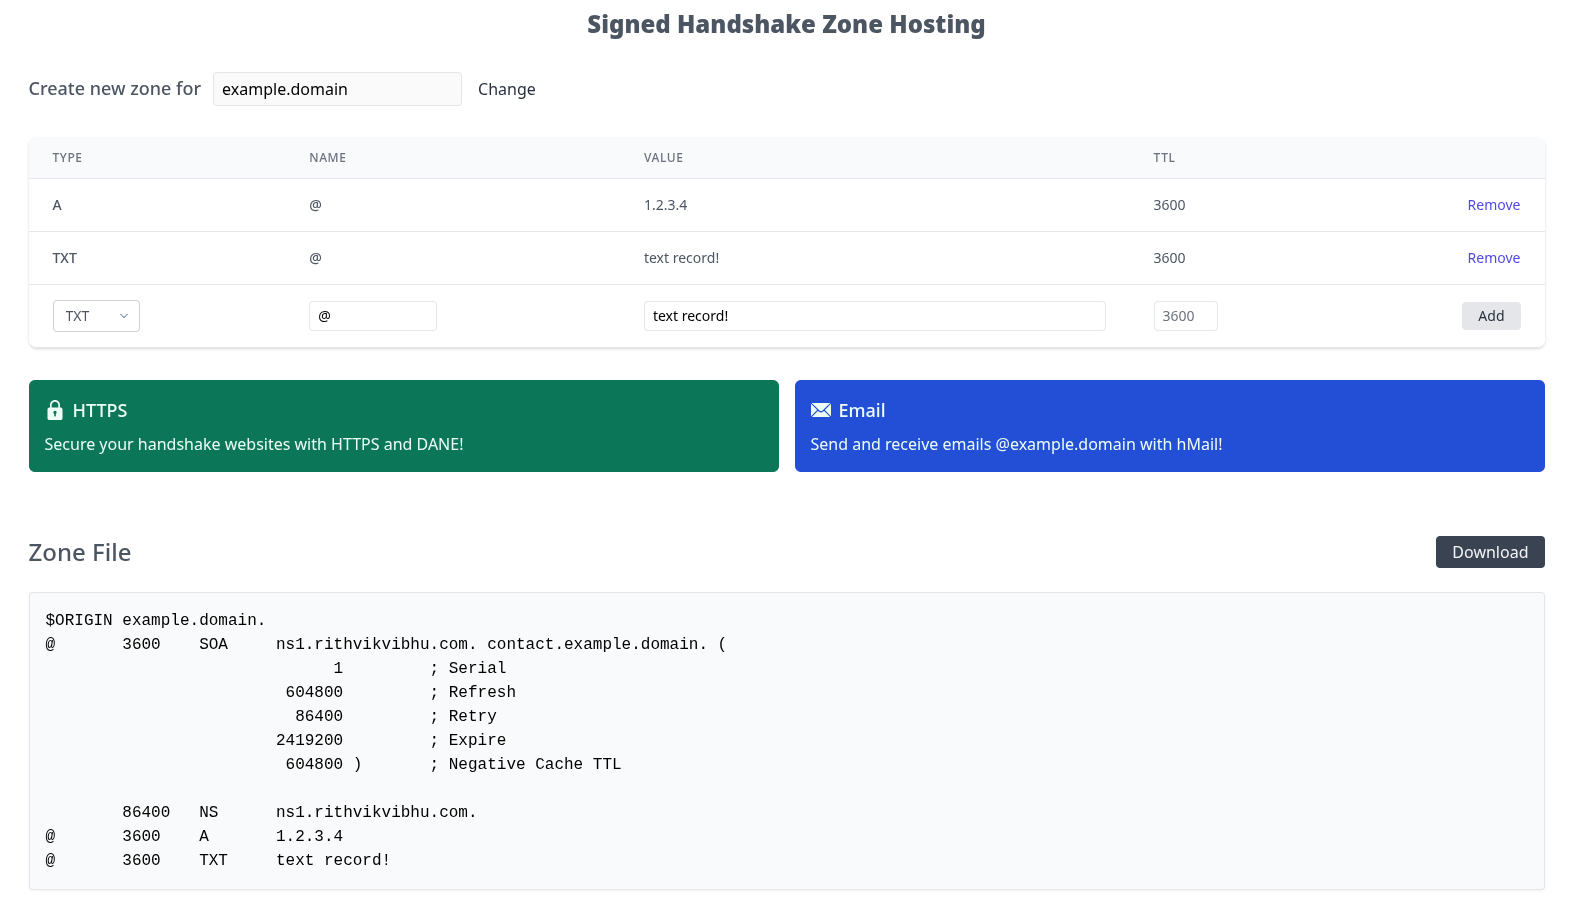Click the Signed Handshake Zone Hosting title

[x=785, y=24]
